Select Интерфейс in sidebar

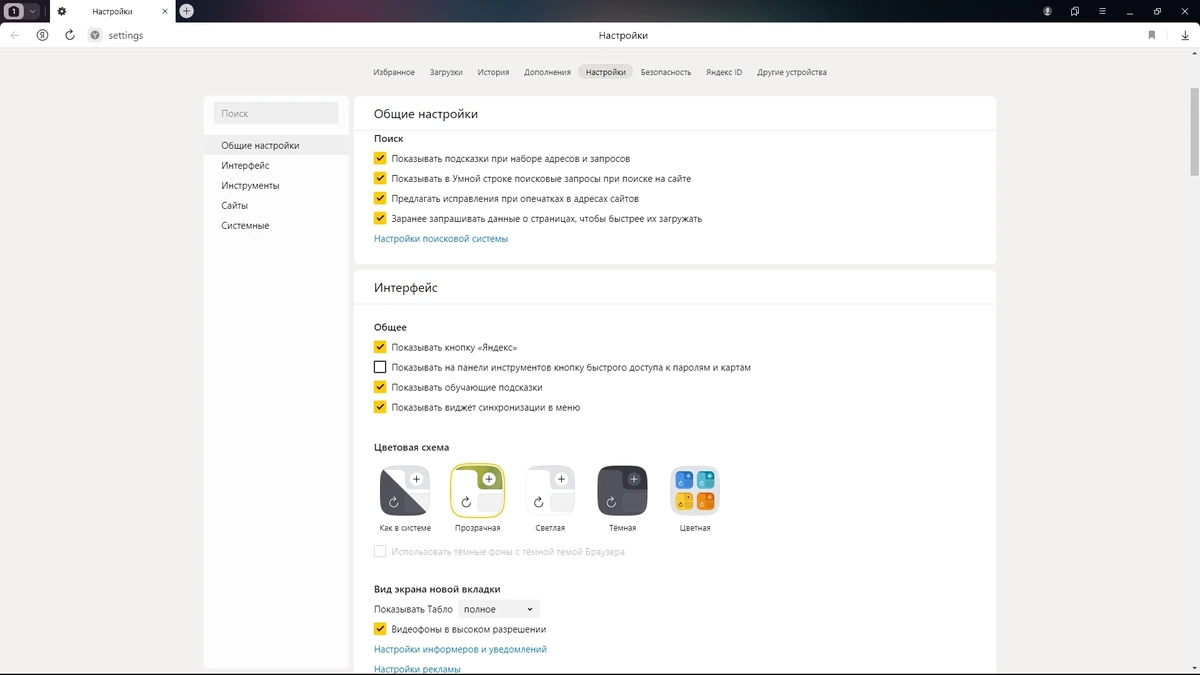276,166
